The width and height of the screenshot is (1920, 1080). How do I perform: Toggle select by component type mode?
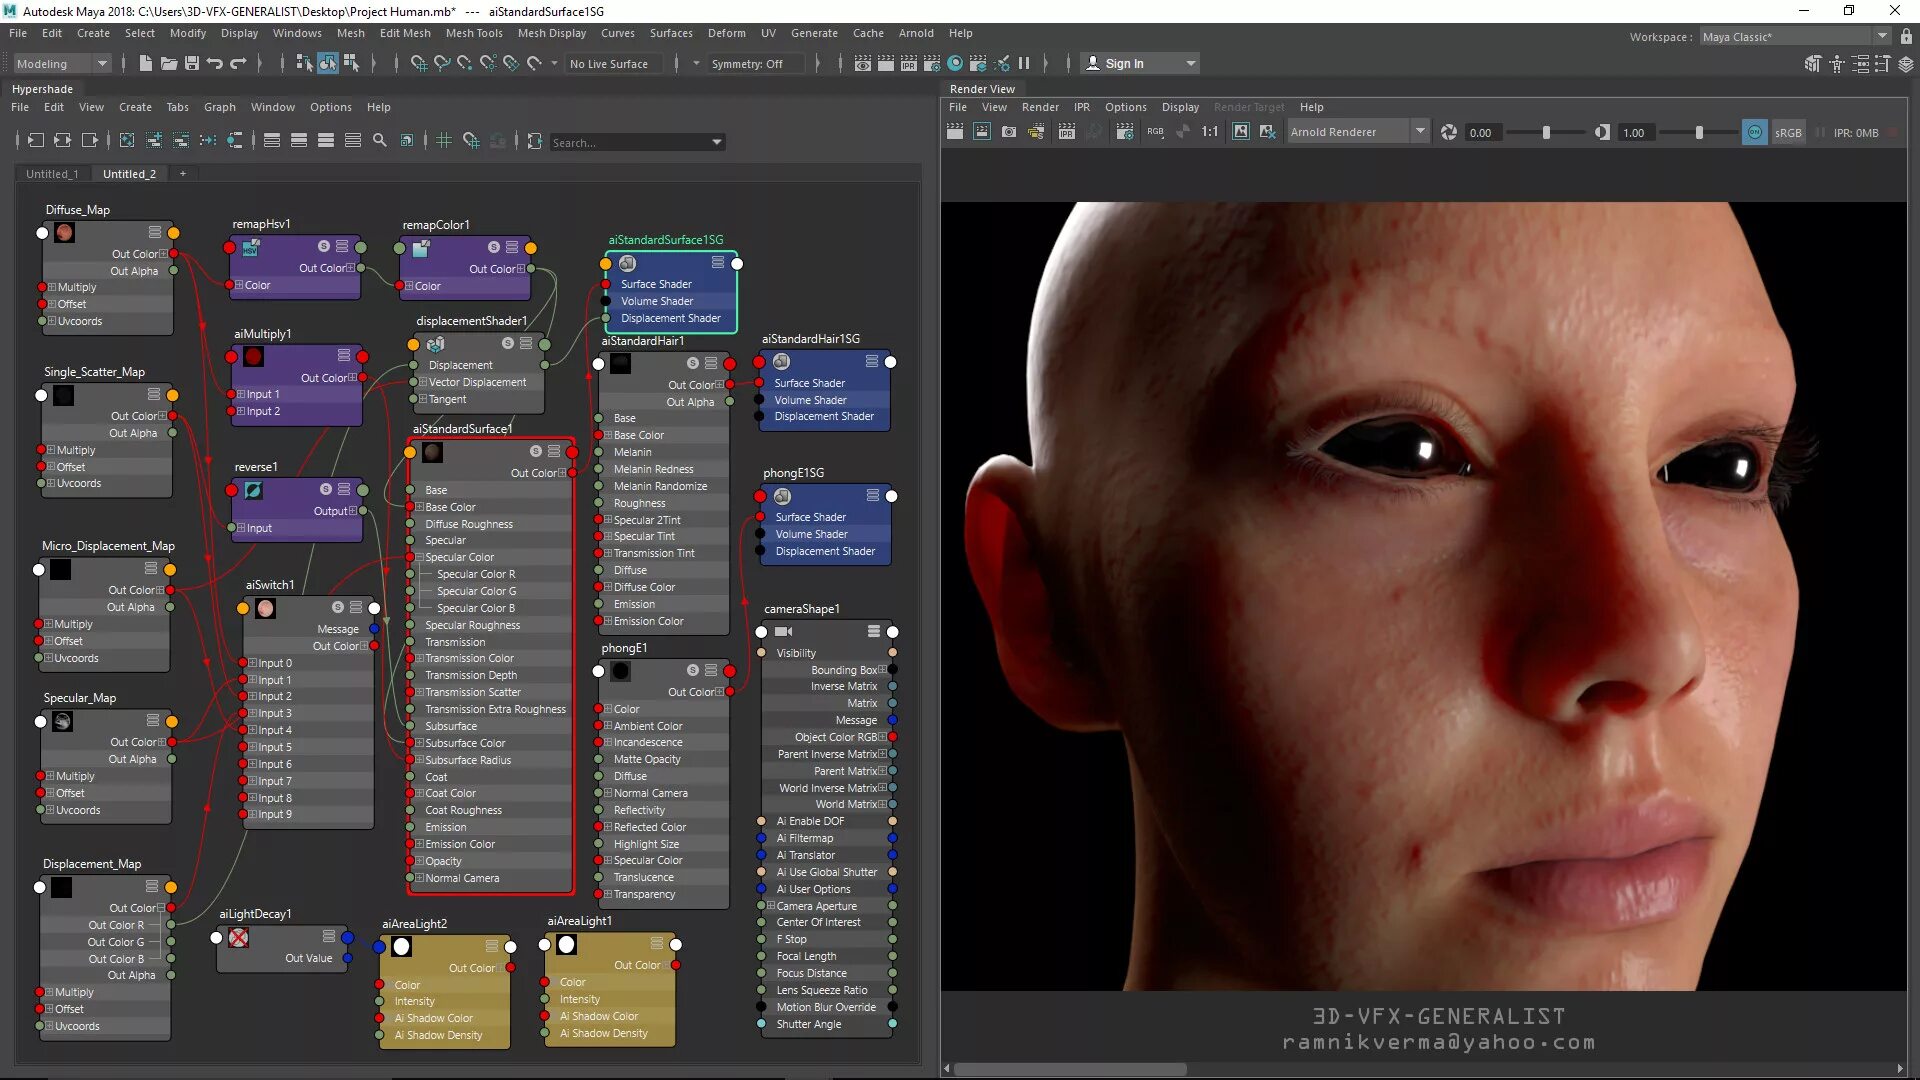(351, 63)
